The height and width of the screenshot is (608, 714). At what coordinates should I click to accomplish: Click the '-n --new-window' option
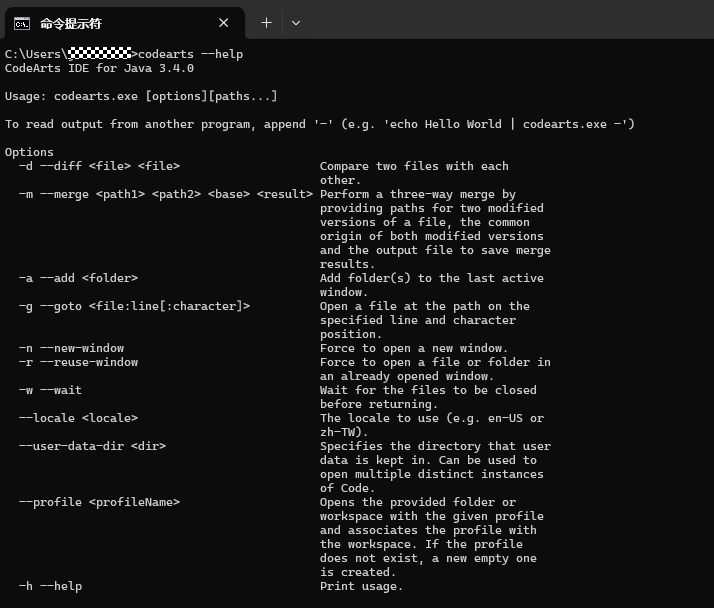(x=71, y=348)
